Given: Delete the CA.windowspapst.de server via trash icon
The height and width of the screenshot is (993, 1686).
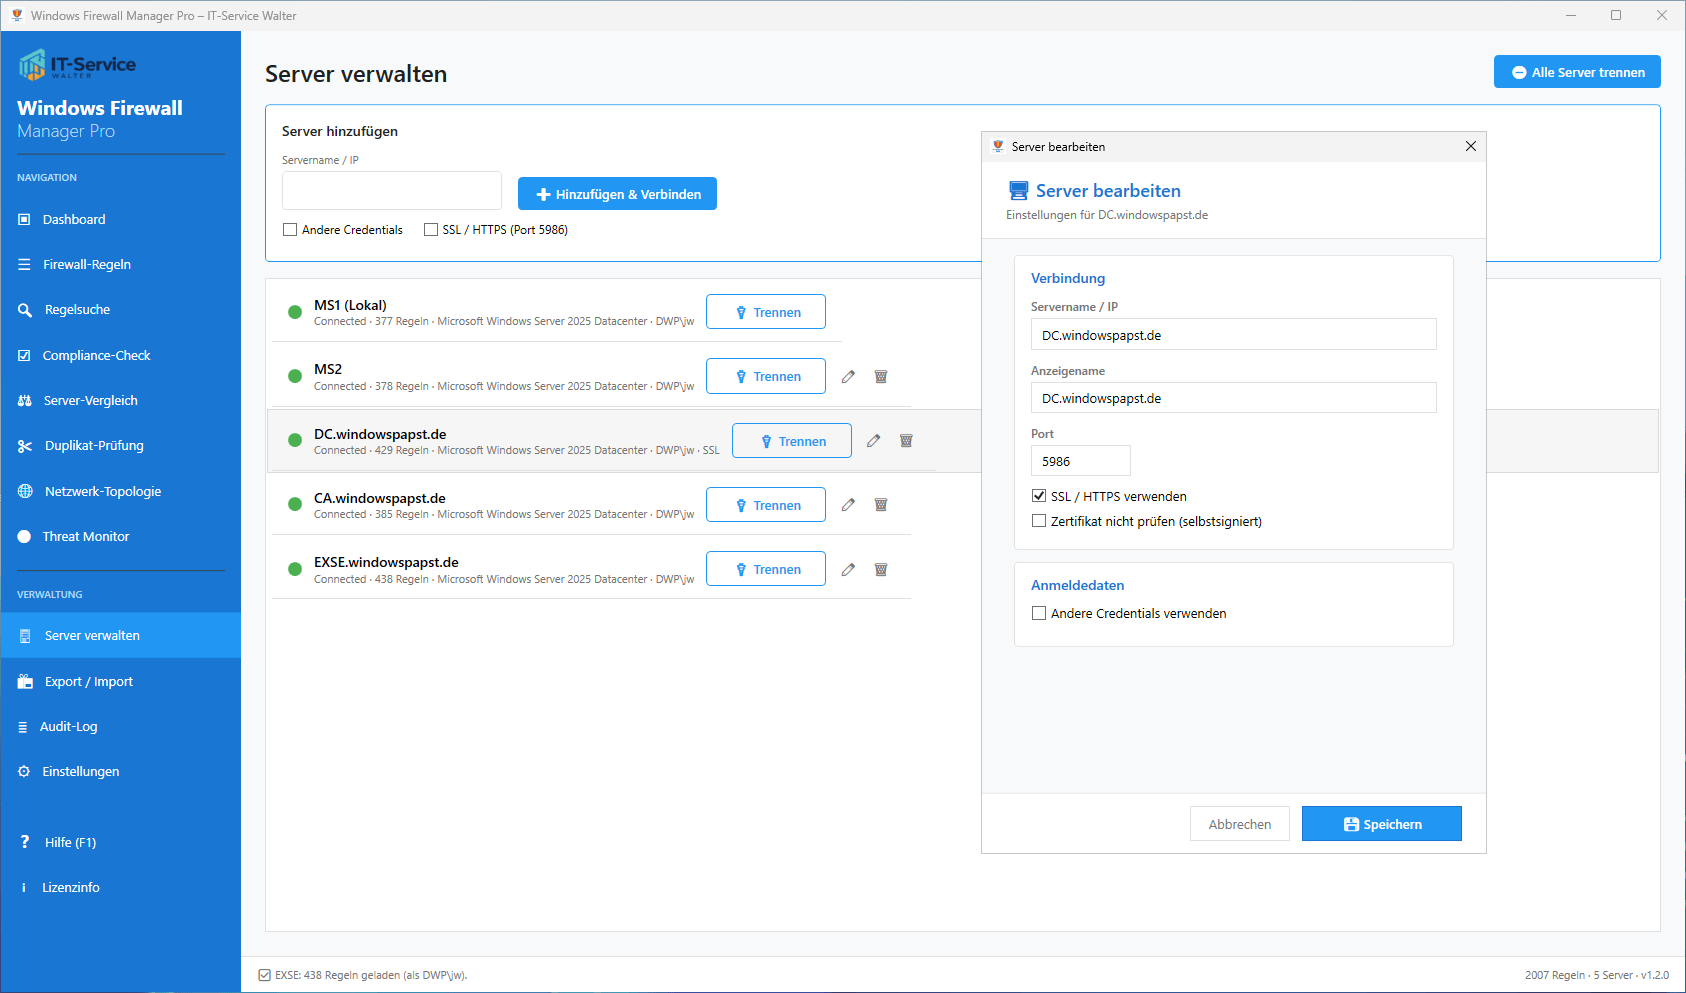Looking at the screenshot, I should [881, 505].
